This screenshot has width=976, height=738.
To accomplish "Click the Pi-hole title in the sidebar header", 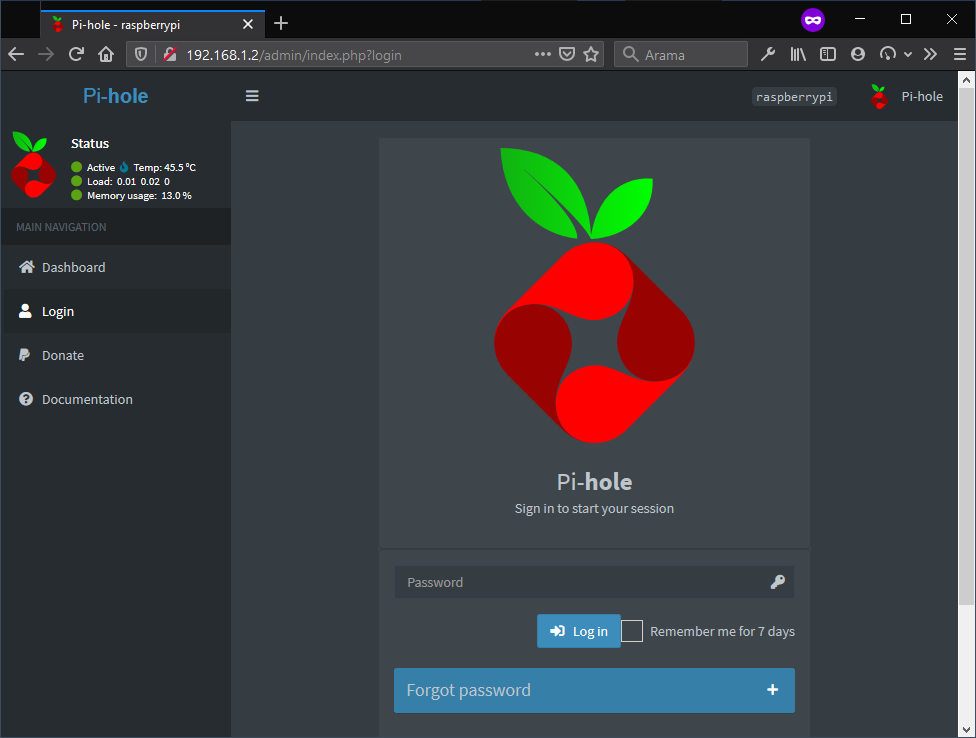I will (116, 96).
